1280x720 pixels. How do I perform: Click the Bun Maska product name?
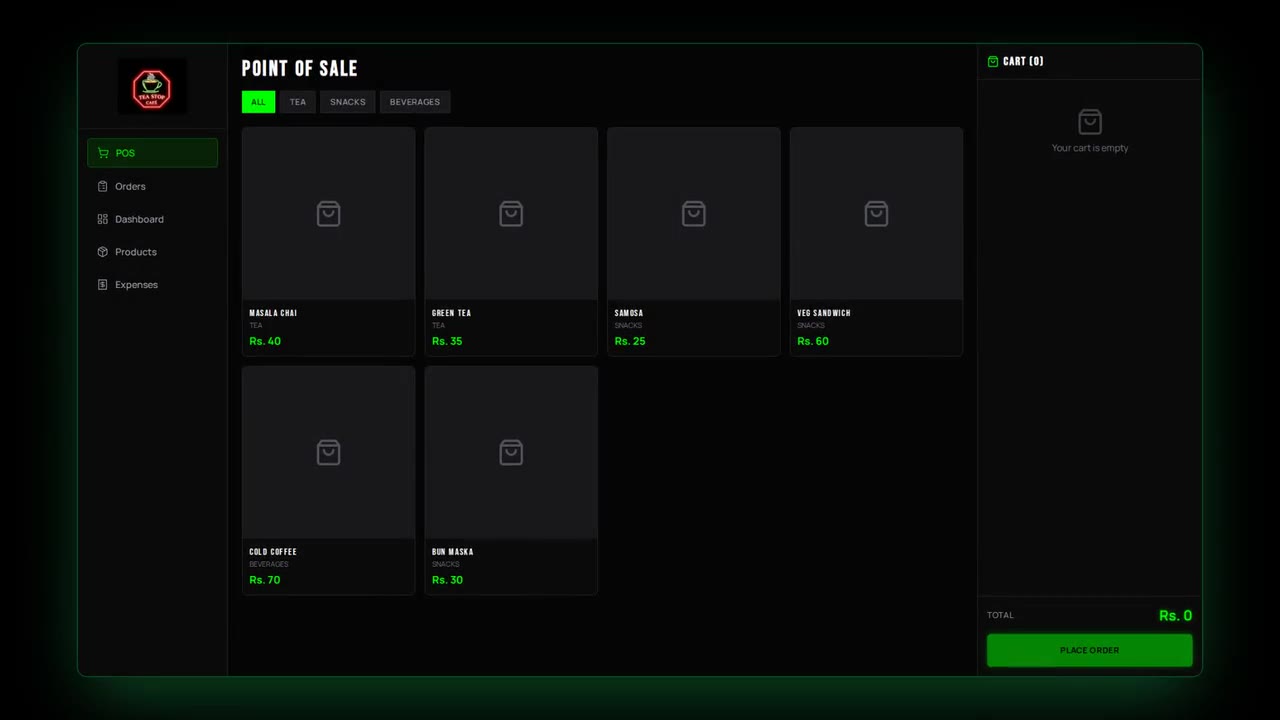pos(453,552)
